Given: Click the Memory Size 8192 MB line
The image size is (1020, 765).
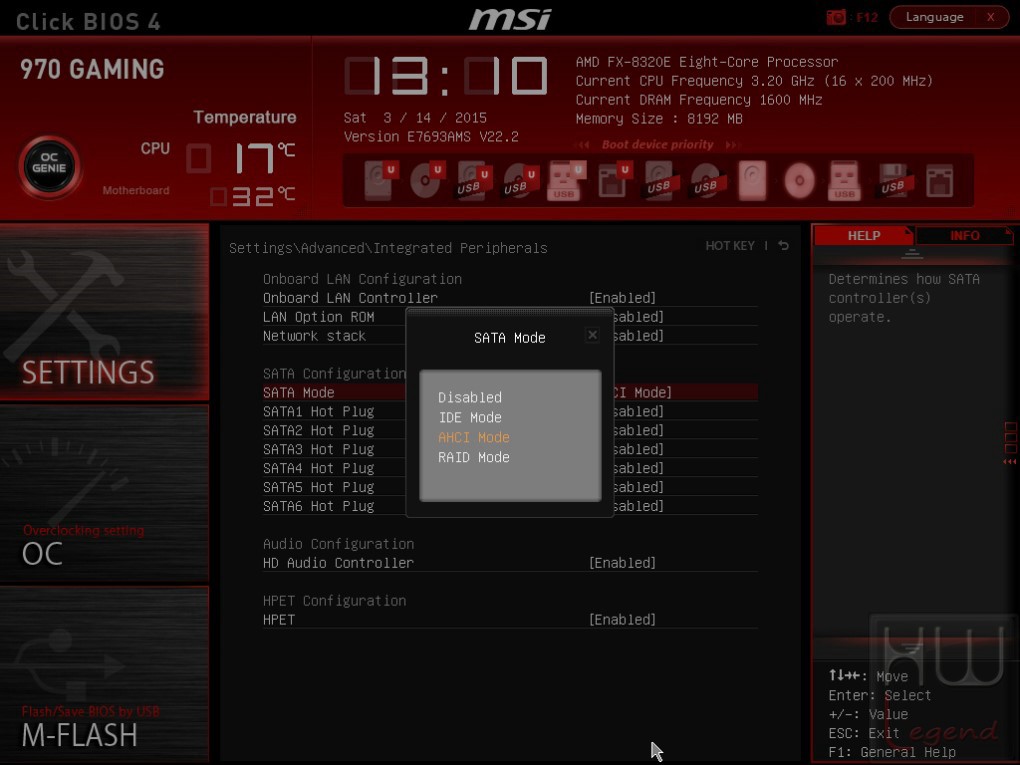Looking at the screenshot, I should [x=659, y=118].
